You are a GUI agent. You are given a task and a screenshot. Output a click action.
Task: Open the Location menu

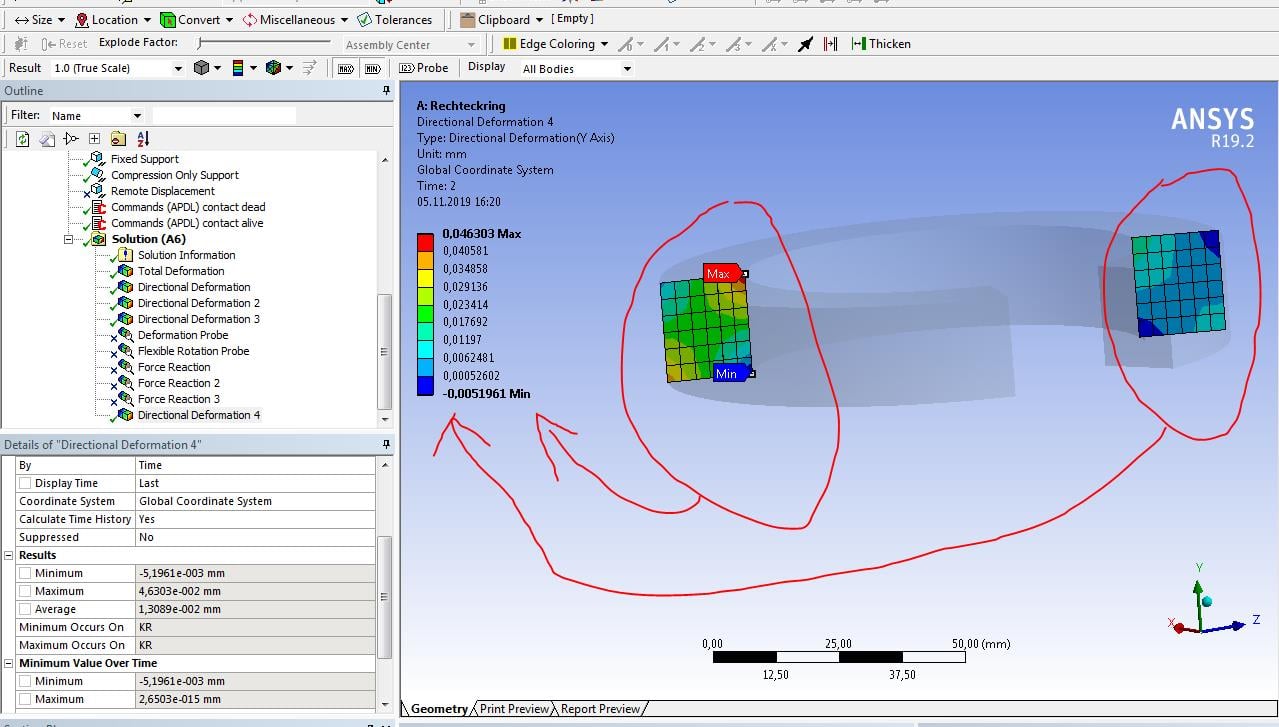(113, 19)
